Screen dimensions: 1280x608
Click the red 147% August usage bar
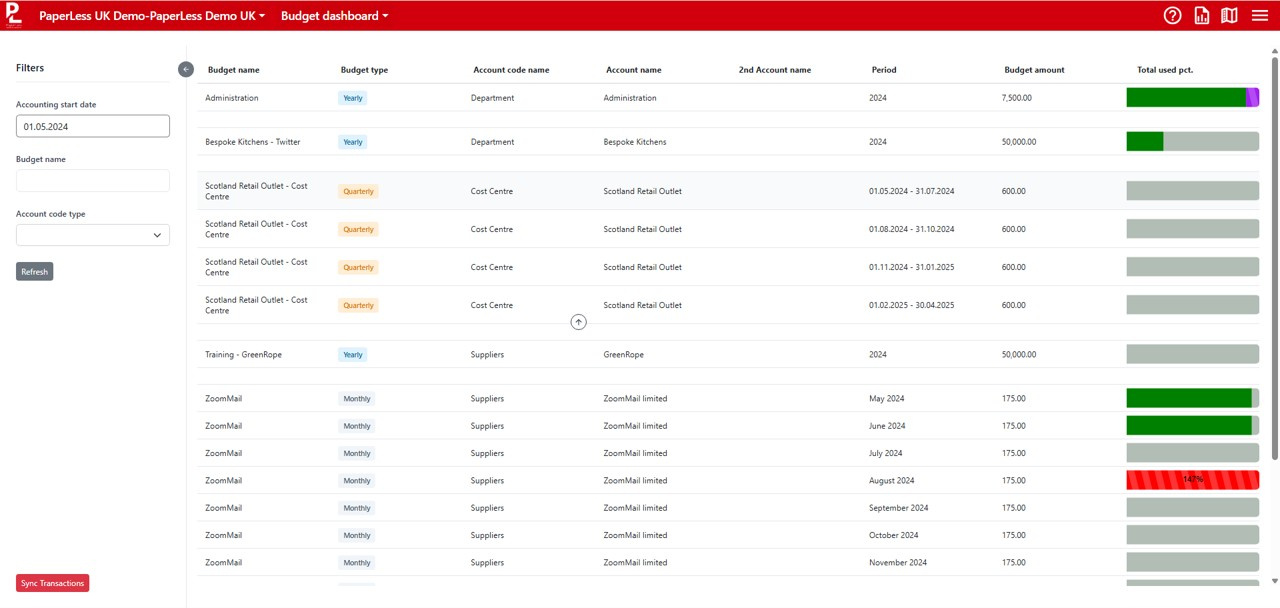coord(1192,480)
